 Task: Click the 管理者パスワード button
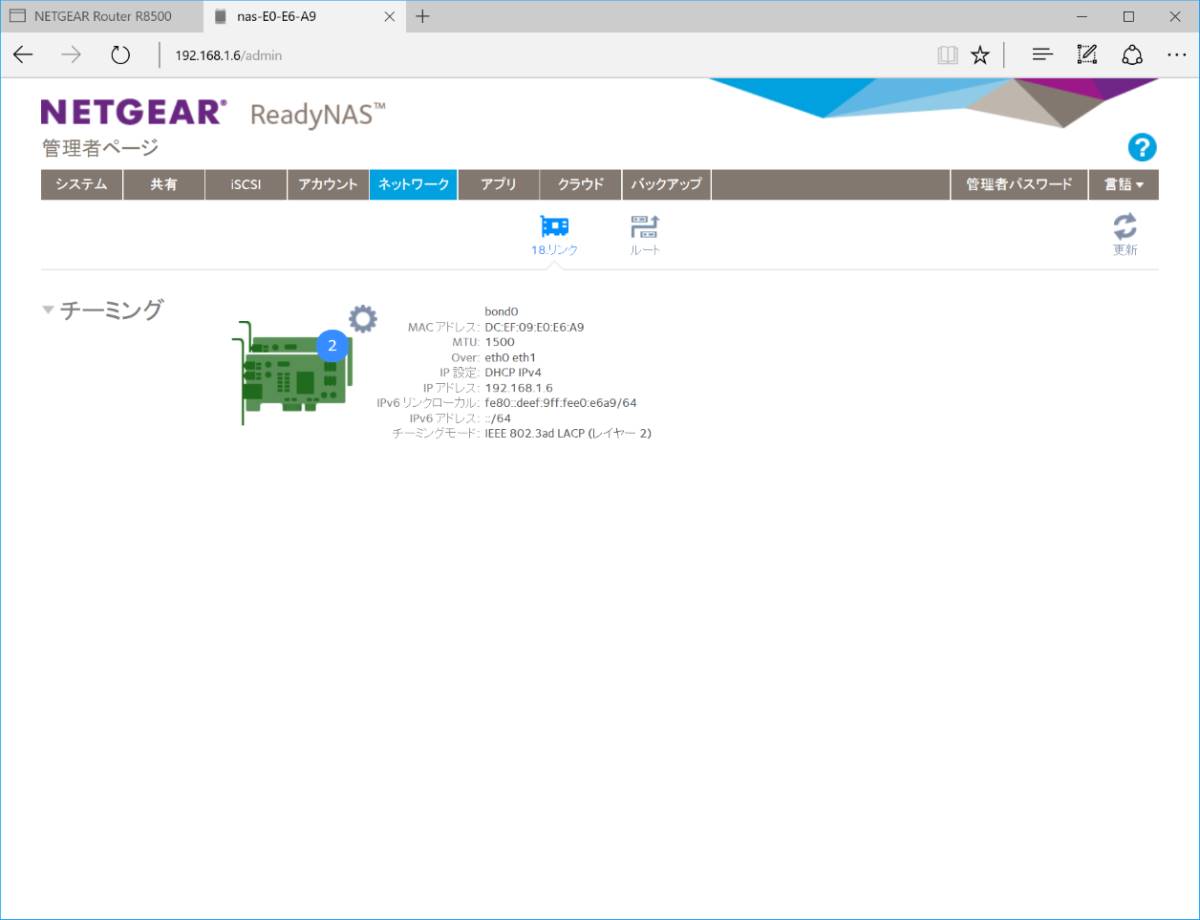tap(1018, 185)
